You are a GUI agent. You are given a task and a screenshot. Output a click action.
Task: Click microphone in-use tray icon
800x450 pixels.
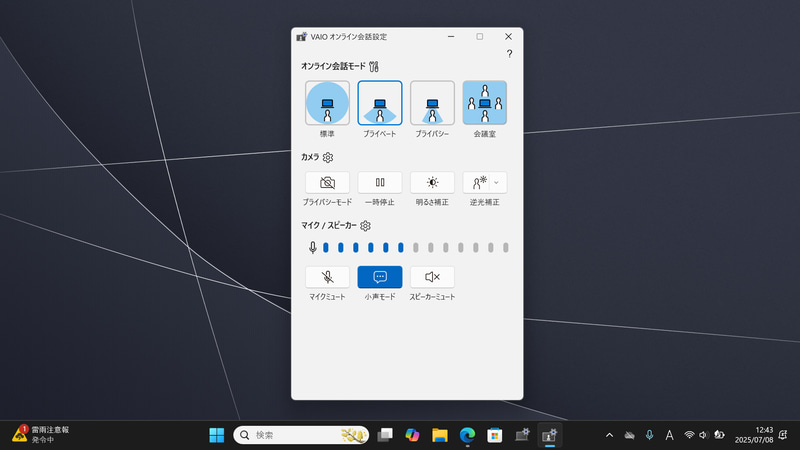coord(649,435)
